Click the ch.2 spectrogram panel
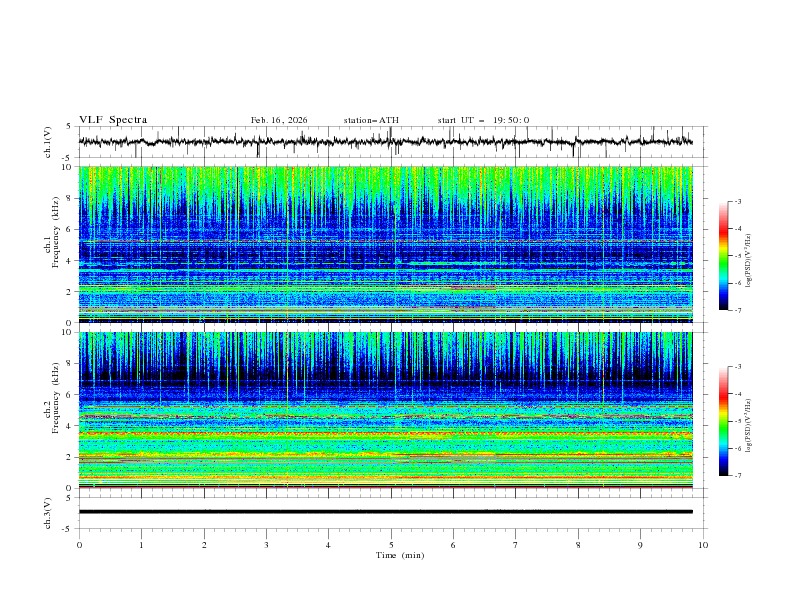This screenshot has height=612, width=792. 385,410
